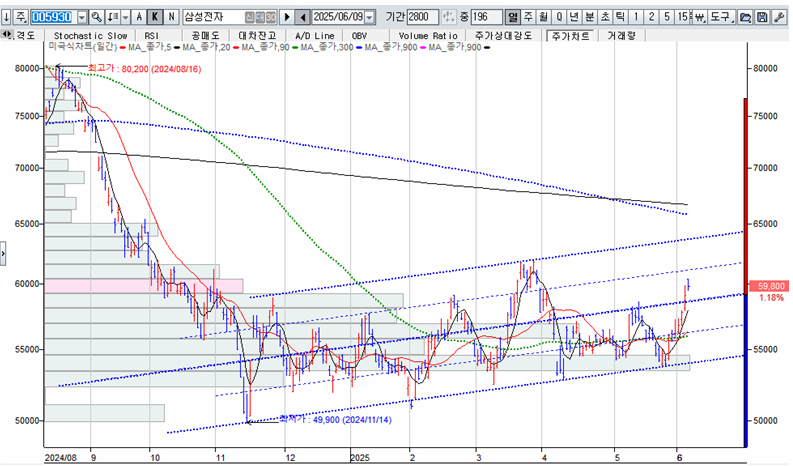Toggle the N filter button
793x466 pixels.
pyautogui.click(x=171, y=17)
